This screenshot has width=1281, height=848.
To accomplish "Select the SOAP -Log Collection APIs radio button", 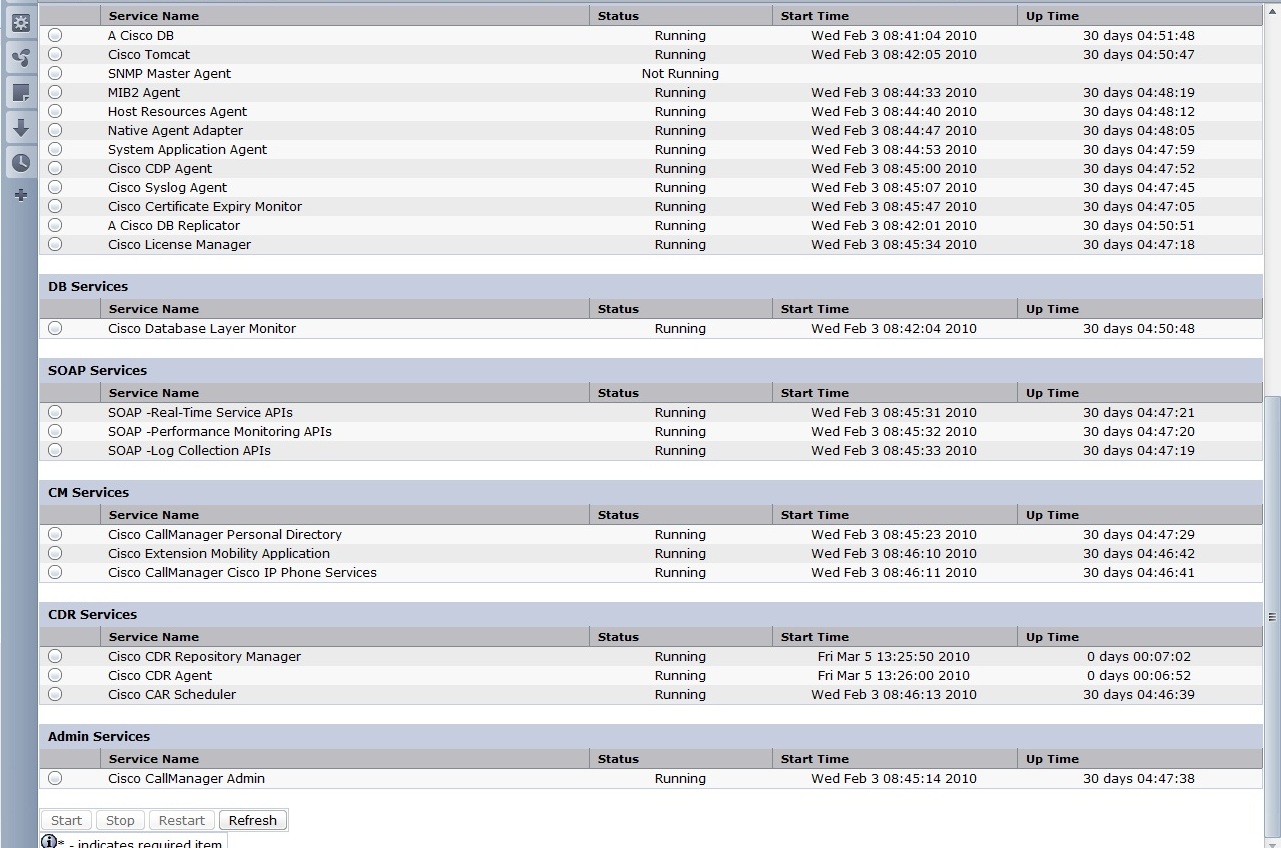I will tap(55, 450).
